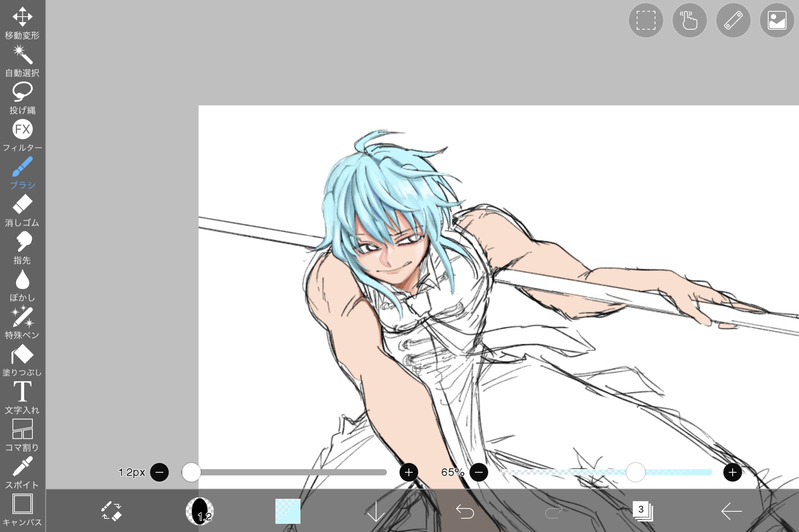Select the Magic Wand (自動選択) tool
Viewport: 799px width, 532px height.
pyautogui.click(x=22, y=61)
